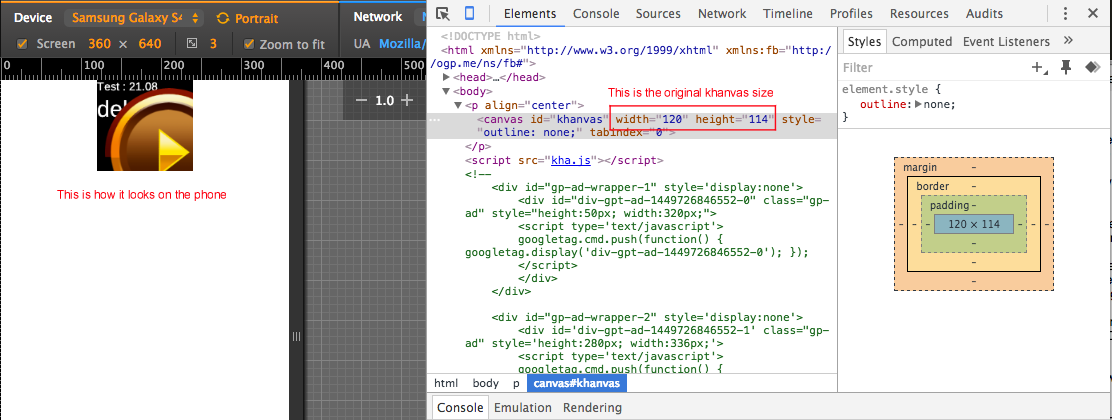This screenshot has height=420, width=1112.
Task: Click the drawer resize grip handle
Action: pos(298,337)
